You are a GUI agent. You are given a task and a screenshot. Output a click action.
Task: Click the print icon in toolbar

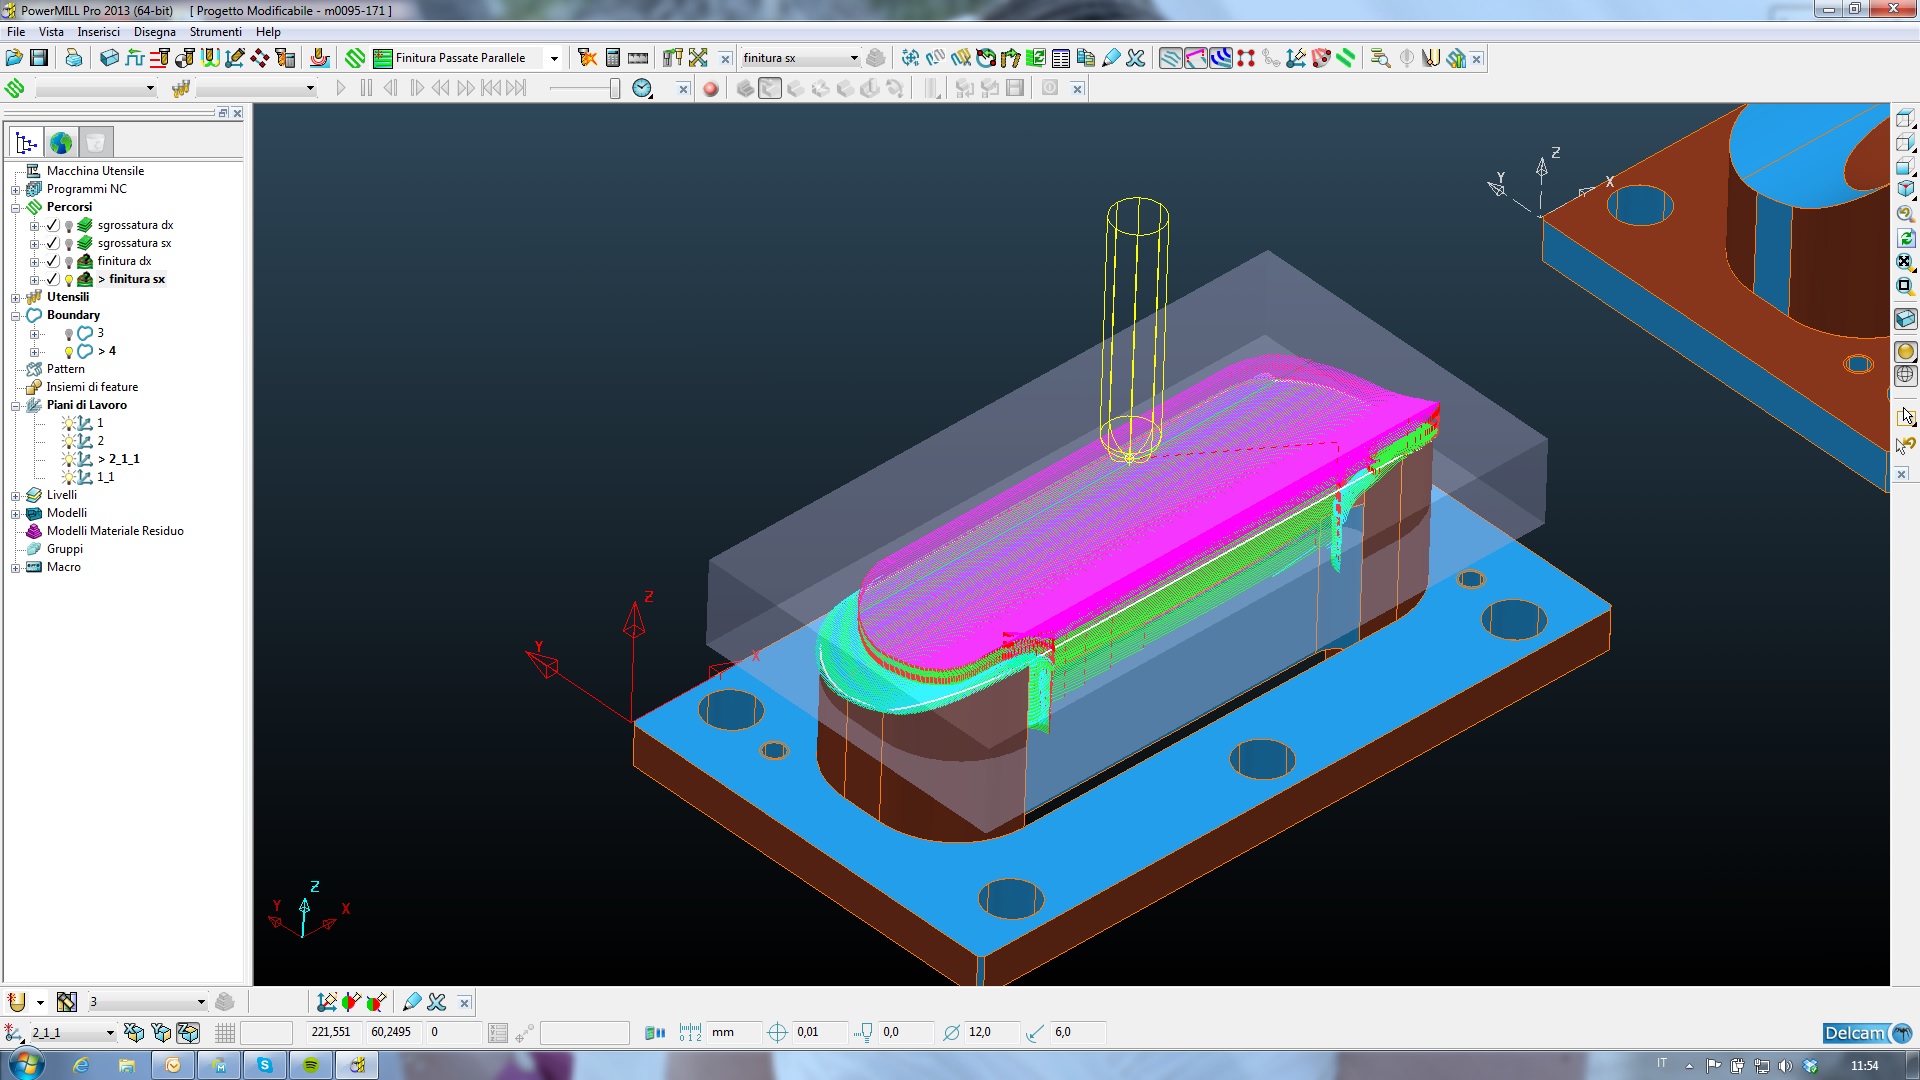pos(74,58)
